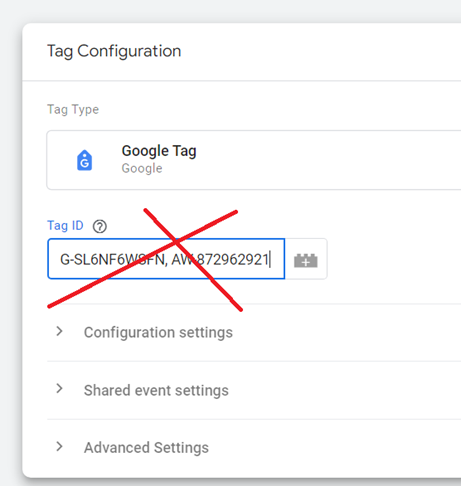Click the Tag Type label
The height and width of the screenshot is (486, 461).
pyautogui.click(x=73, y=109)
